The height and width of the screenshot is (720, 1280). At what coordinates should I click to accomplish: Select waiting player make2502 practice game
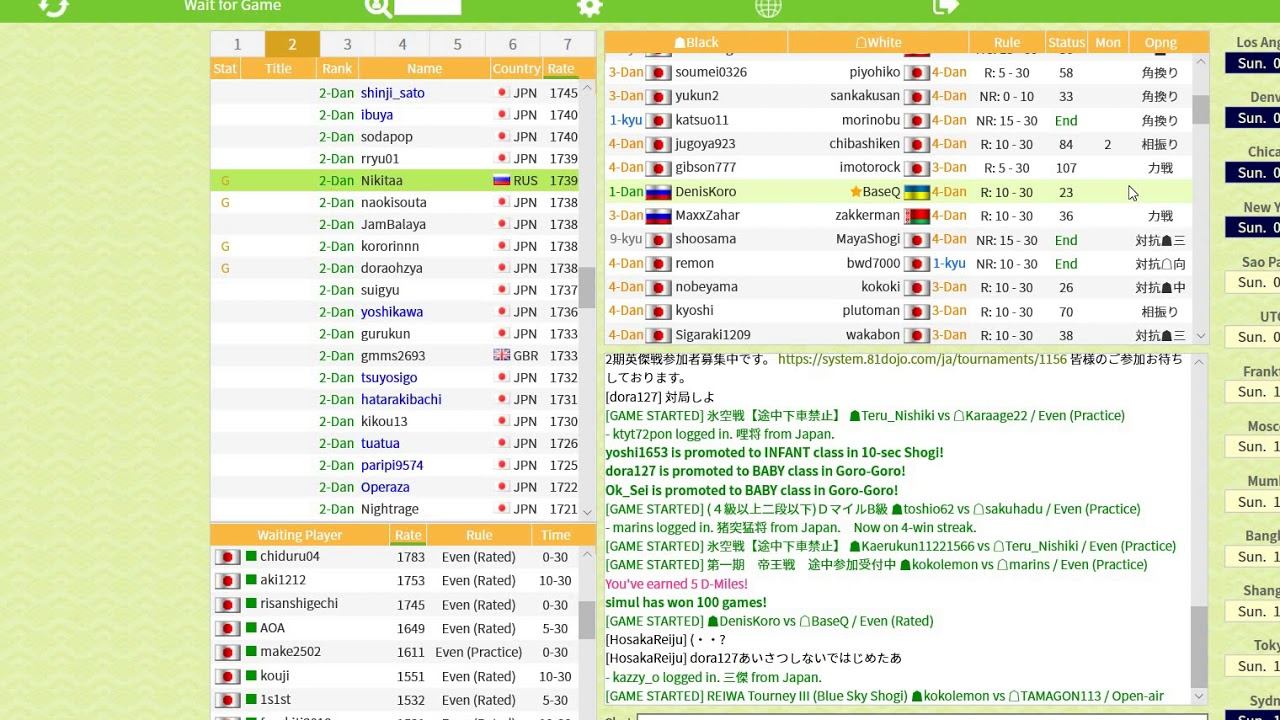[x=395, y=652]
